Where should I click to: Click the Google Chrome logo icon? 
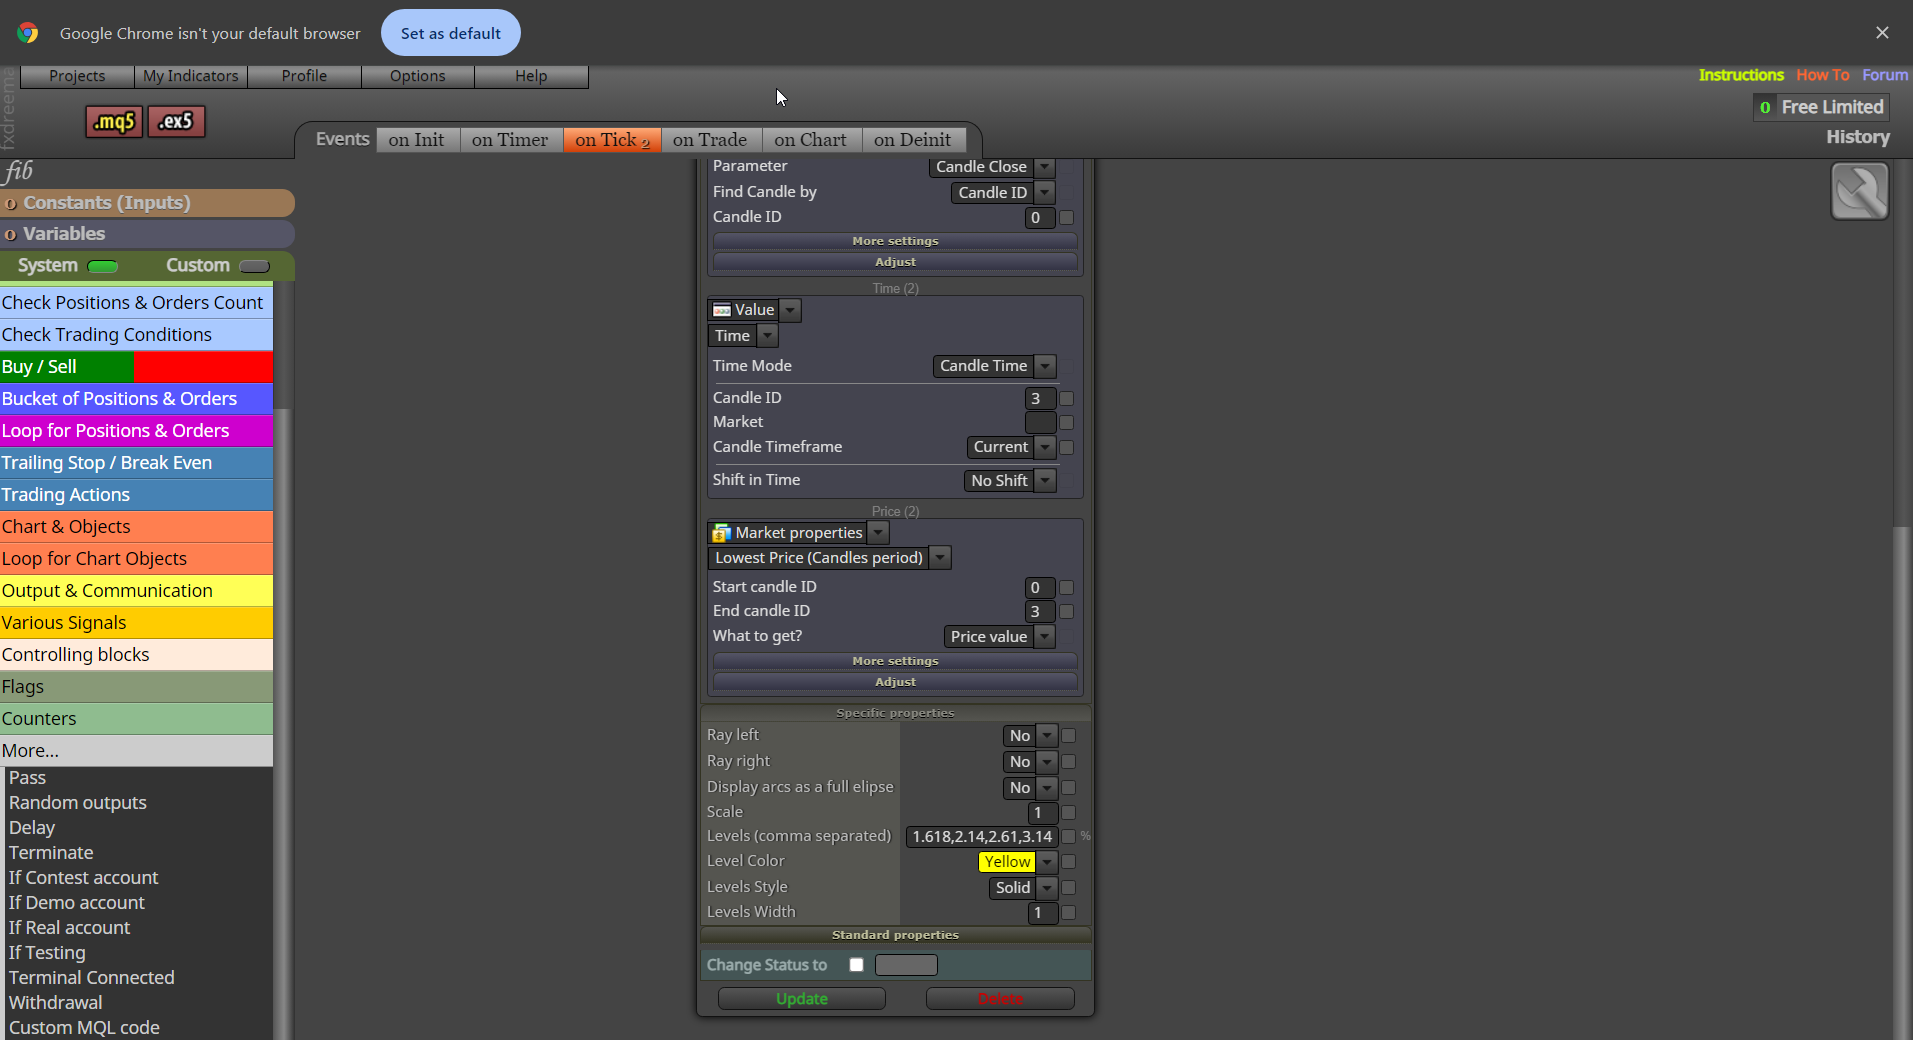tap(28, 33)
